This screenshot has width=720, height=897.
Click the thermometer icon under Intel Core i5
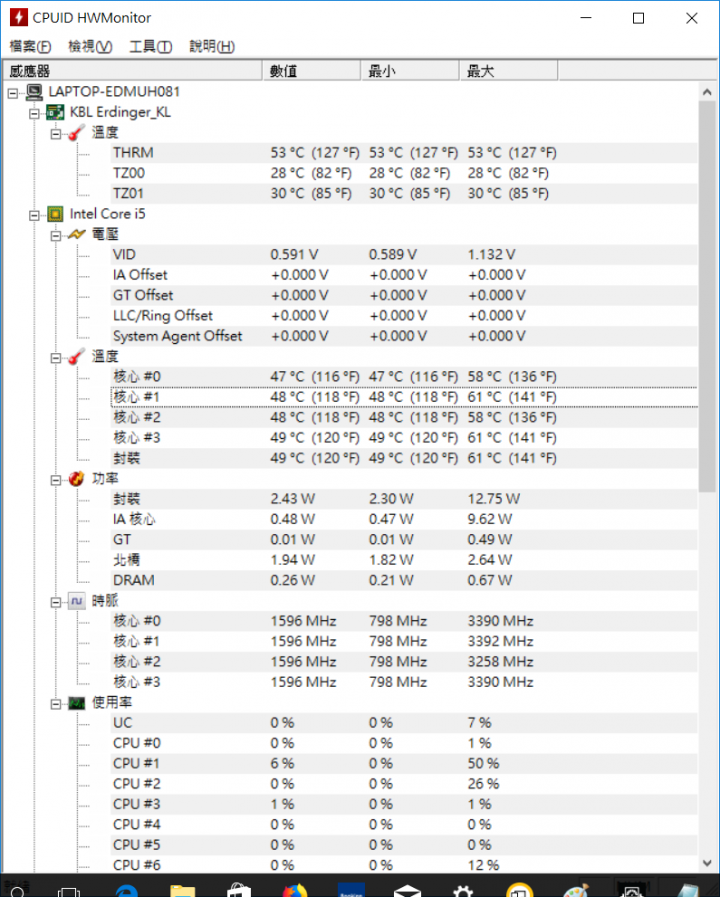tap(77, 356)
